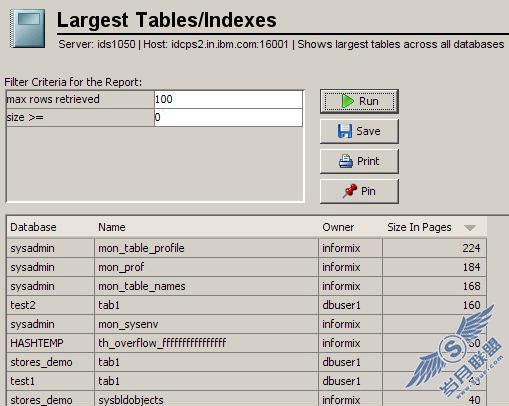Select the mon_prof table name
Screen dimensions: 509x406
pos(121,267)
